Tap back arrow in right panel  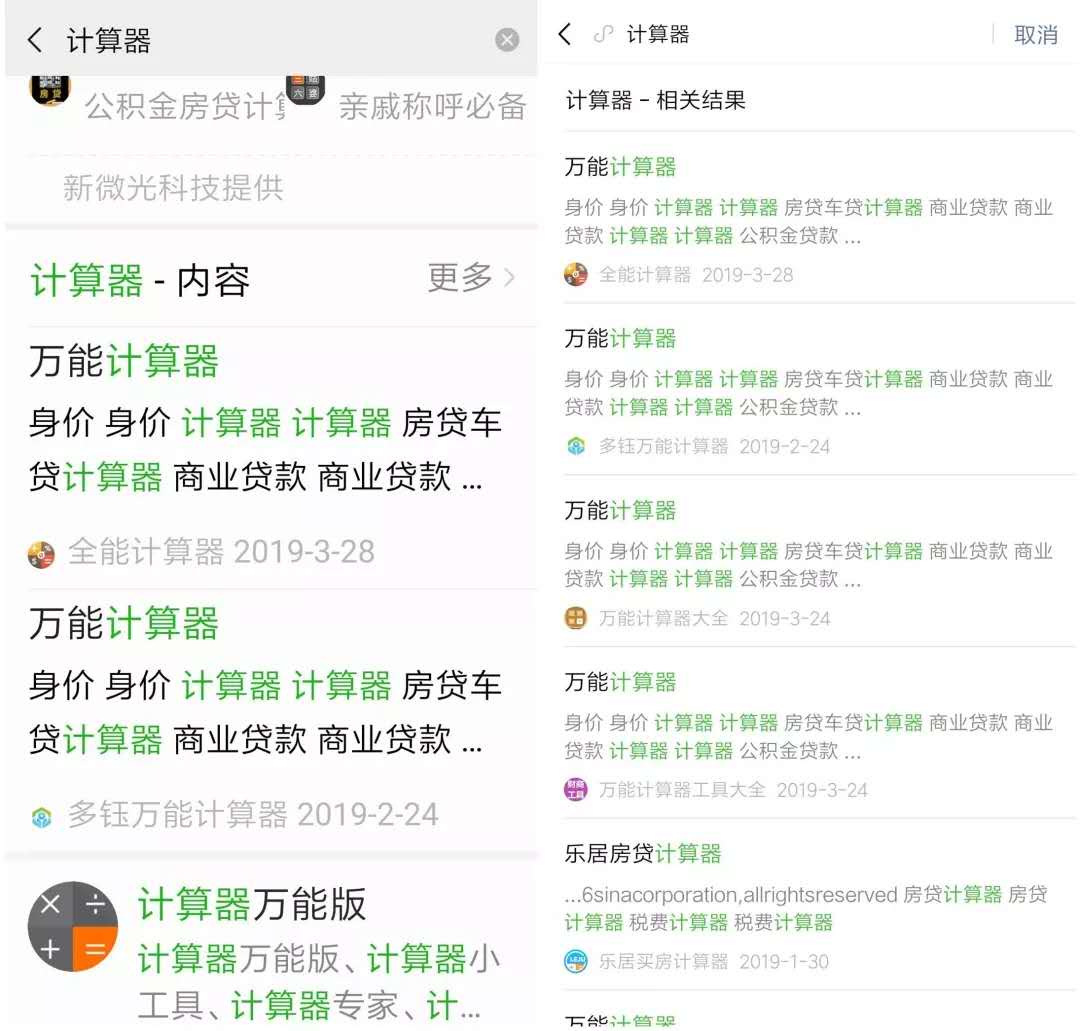point(565,34)
